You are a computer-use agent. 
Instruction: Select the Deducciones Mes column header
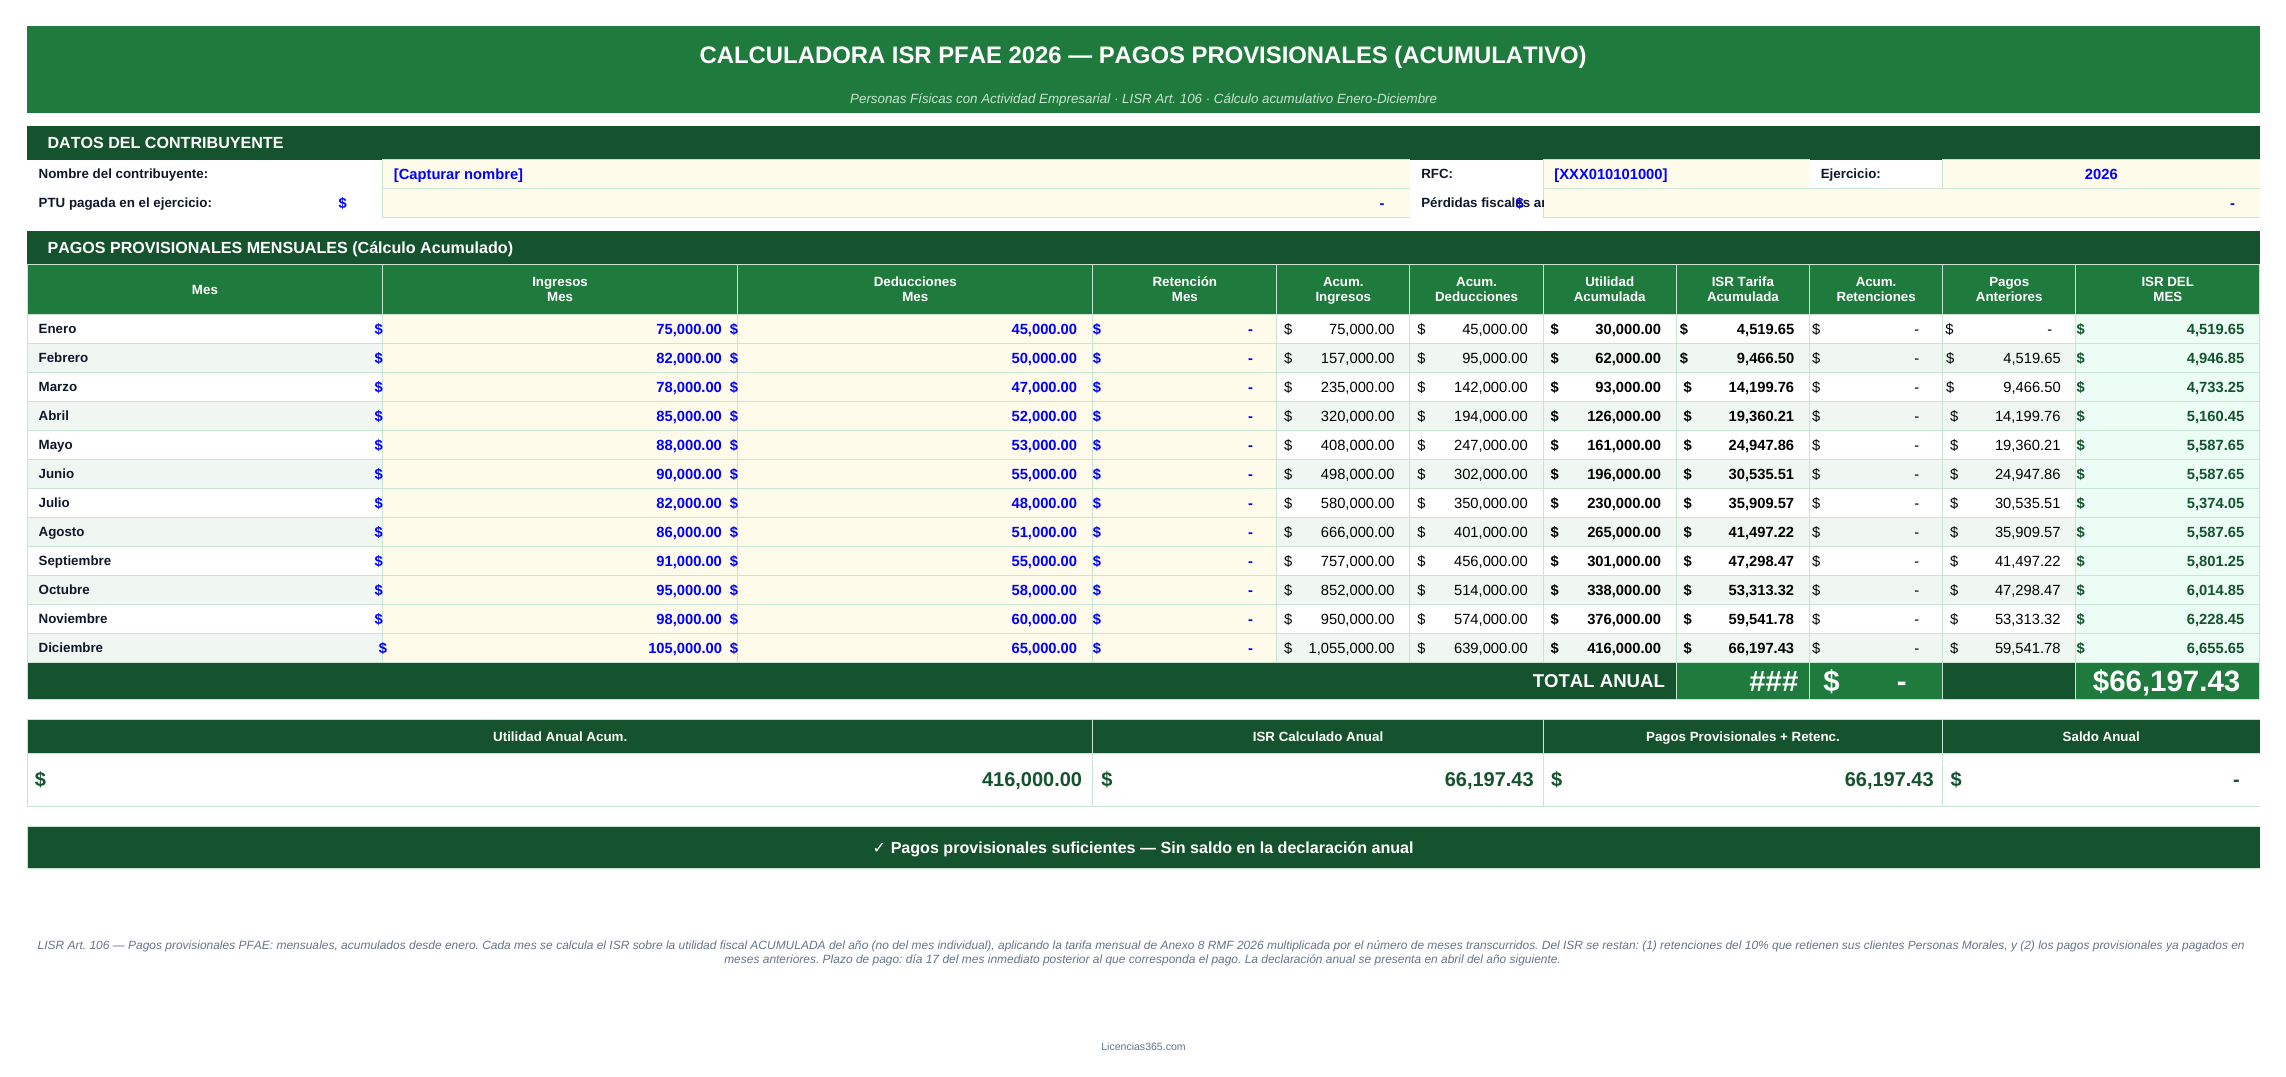coord(915,289)
